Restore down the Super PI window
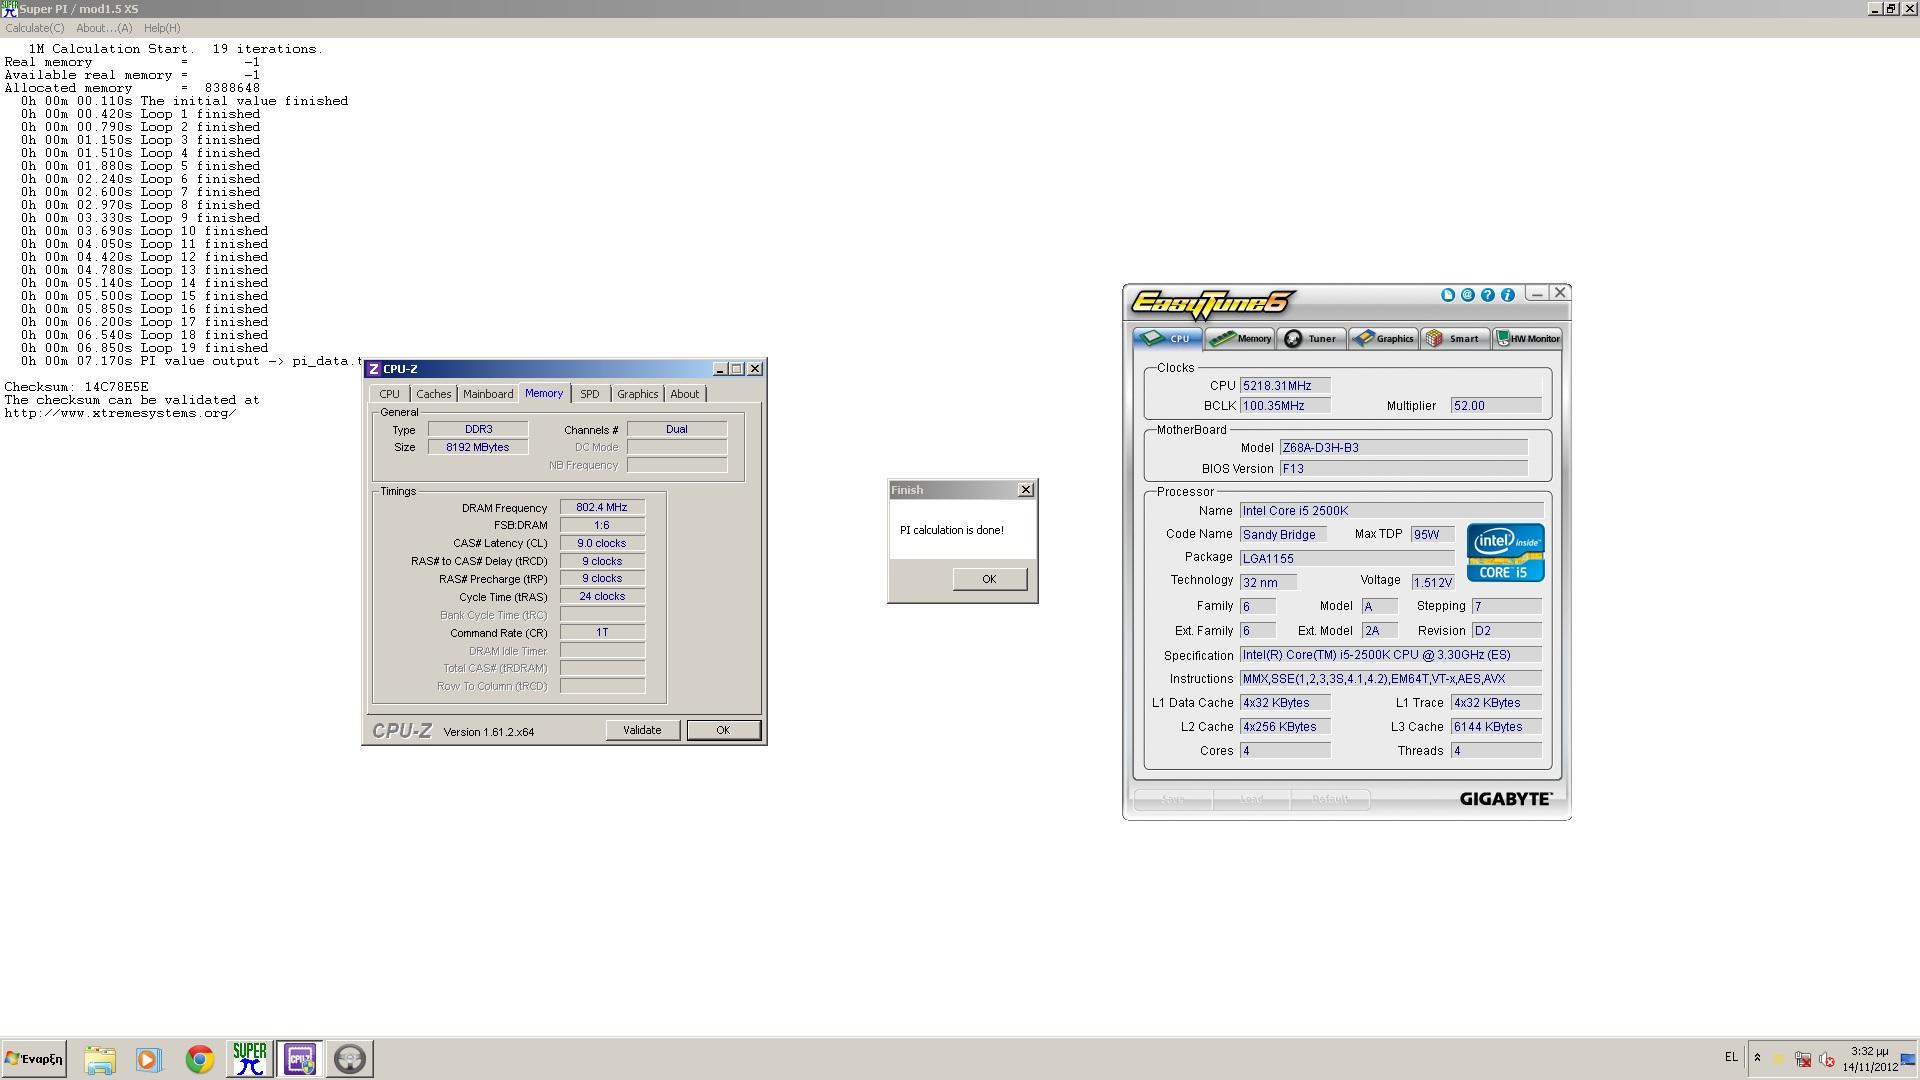The width and height of the screenshot is (1920, 1080). point(1891,8)
